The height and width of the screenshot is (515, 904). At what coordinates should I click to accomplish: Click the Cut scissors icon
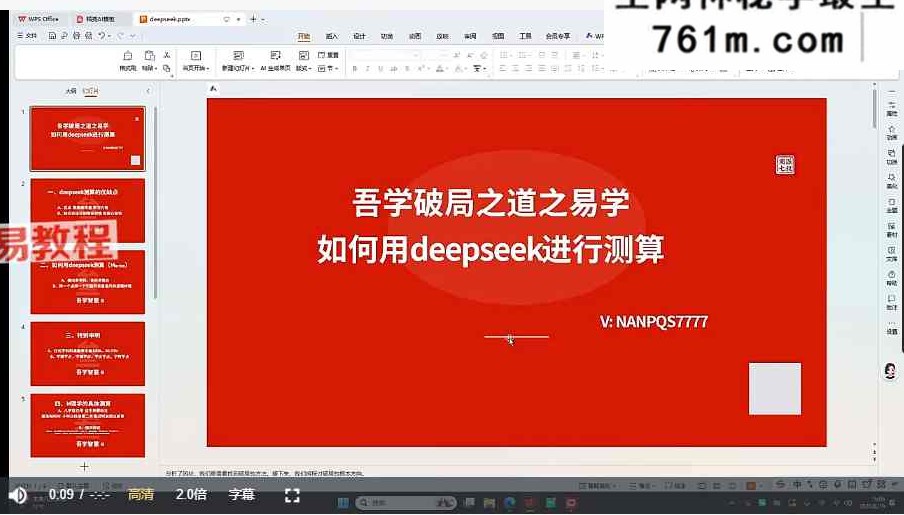167,55
